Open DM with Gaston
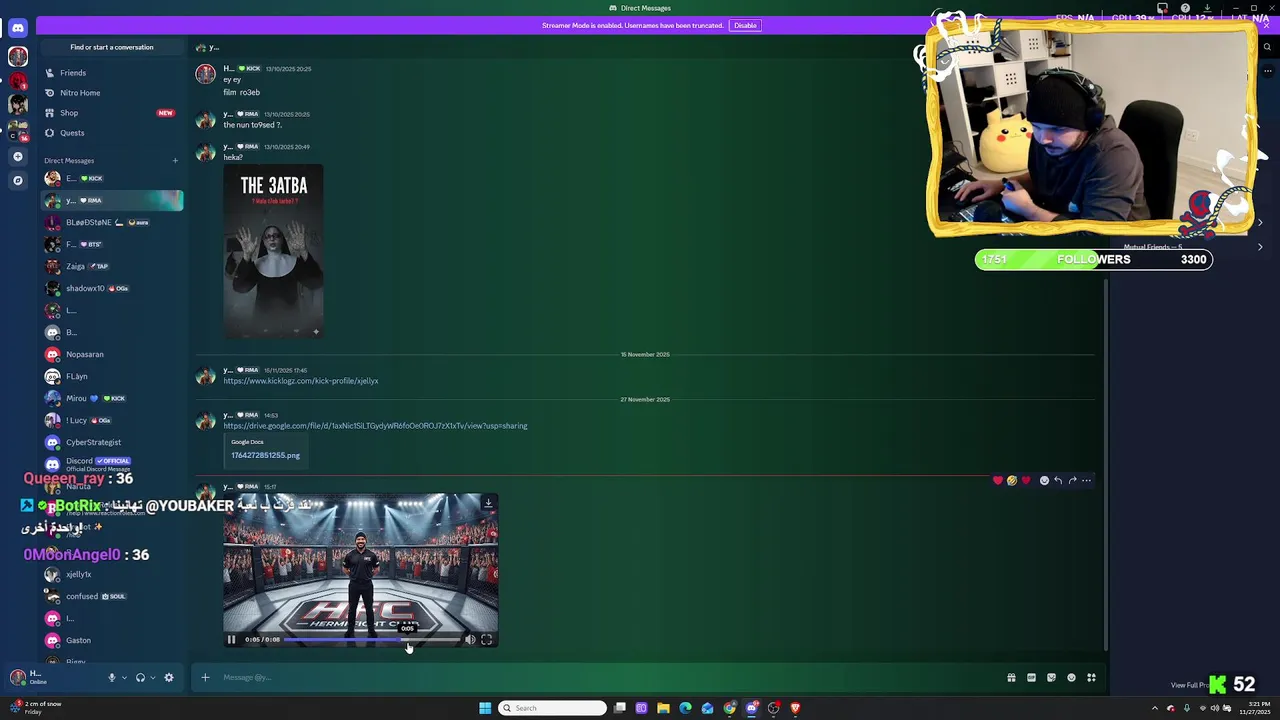Image resolution: width=1280 pixels, height=720 pixels. pyautogui.click(x=112, y=640)
